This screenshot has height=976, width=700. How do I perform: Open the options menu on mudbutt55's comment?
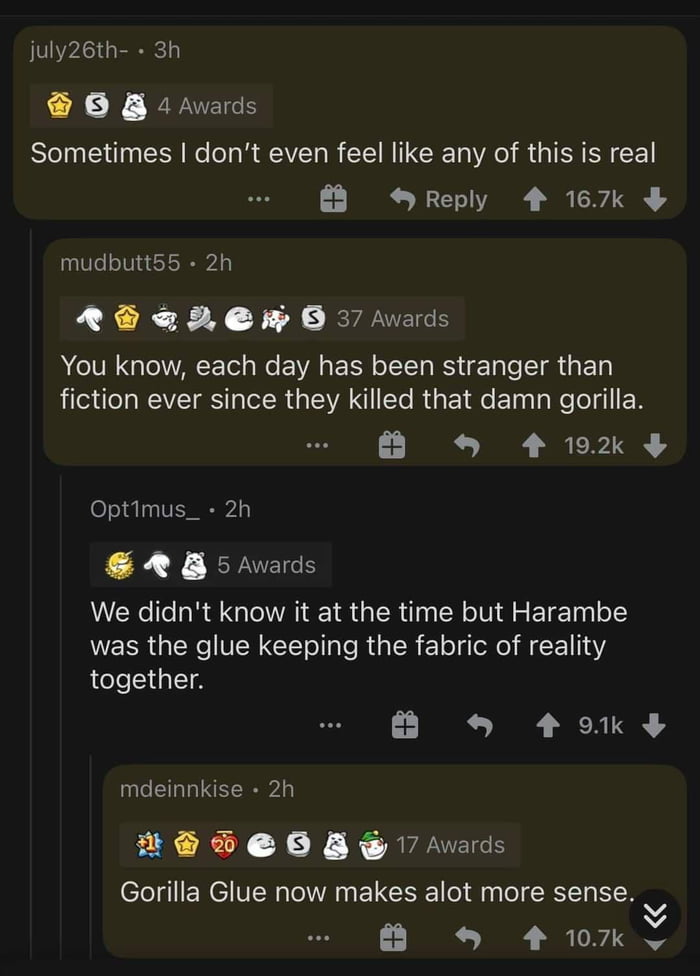coord(318,445)
